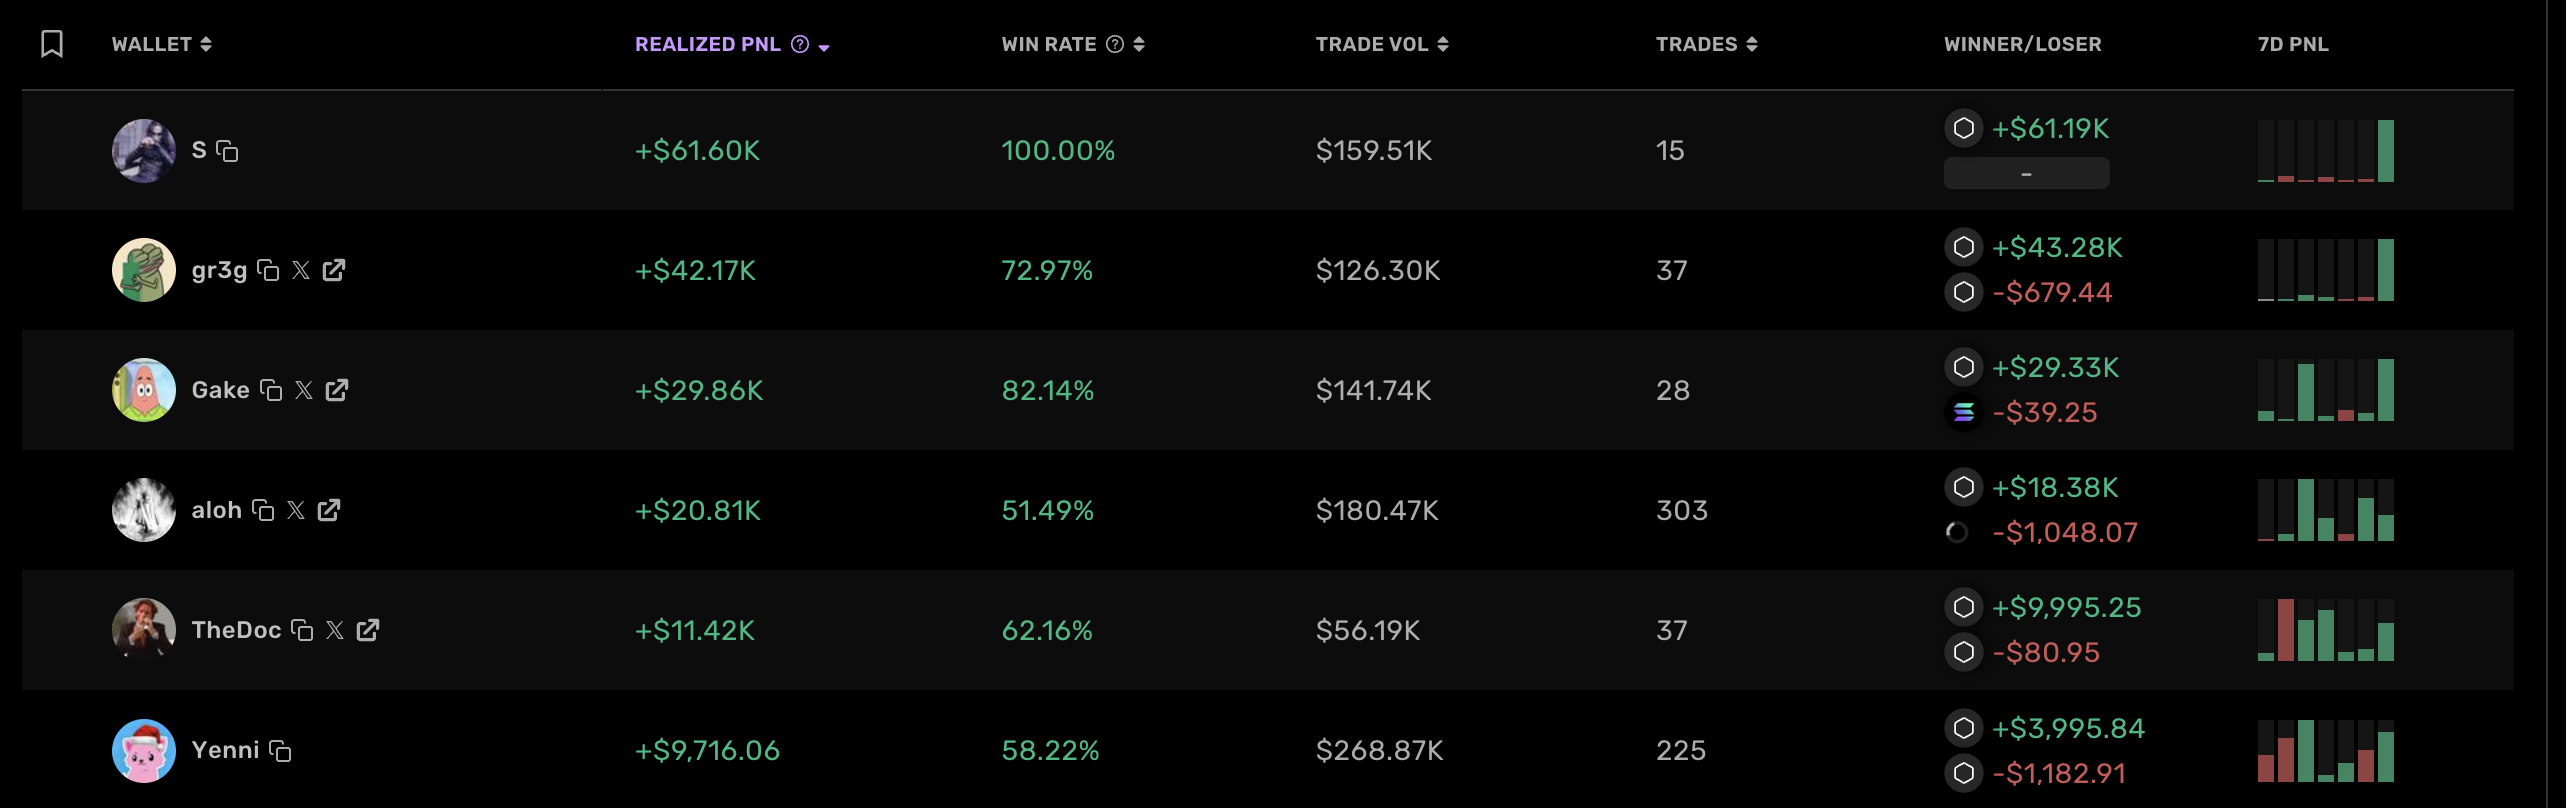Click the Solana token icon in Gake row

(x=1963, y=412)
